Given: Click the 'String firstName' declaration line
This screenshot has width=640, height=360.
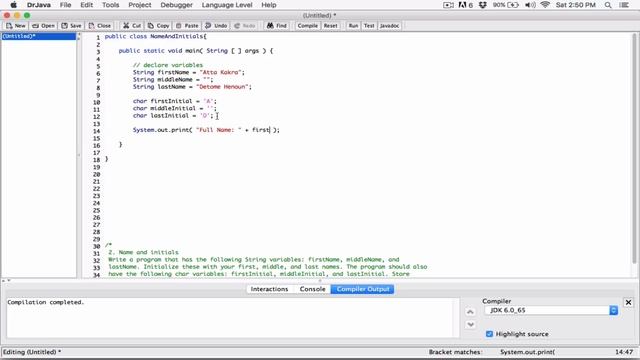Looking at the screenshot, I should click(x=189, y=72).
